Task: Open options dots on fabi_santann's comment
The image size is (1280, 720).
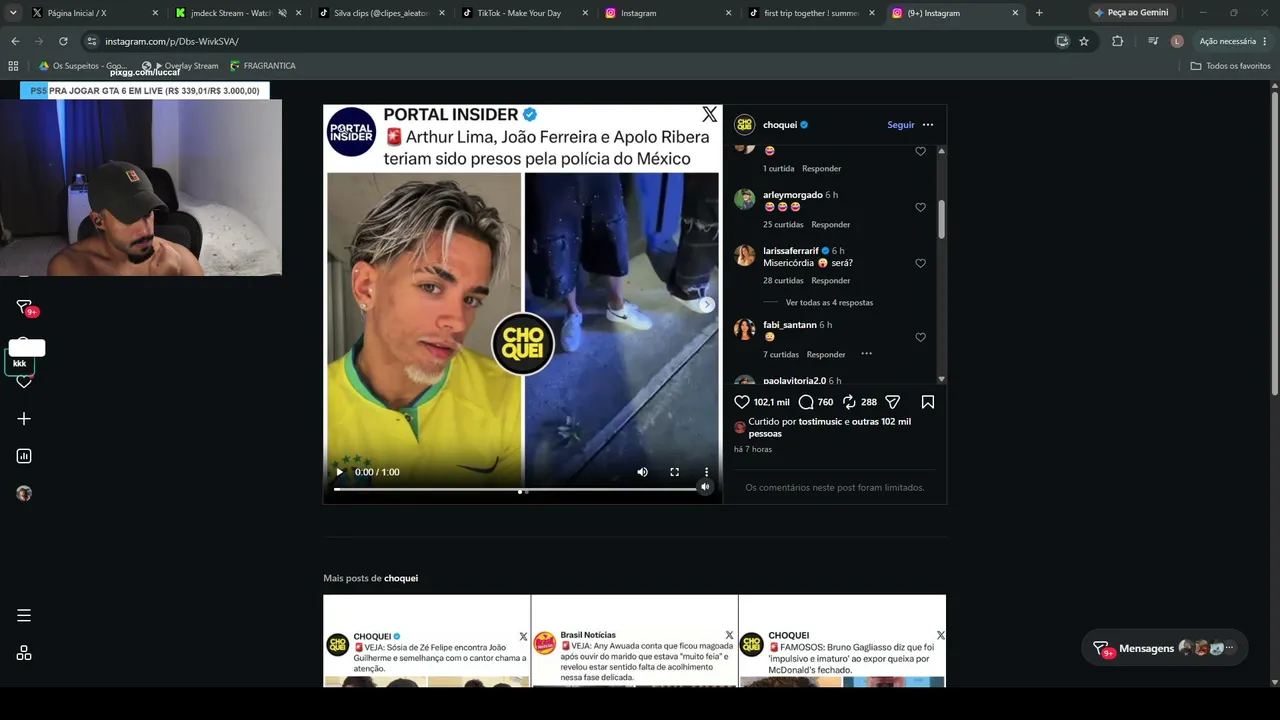Action: [866, 354]
